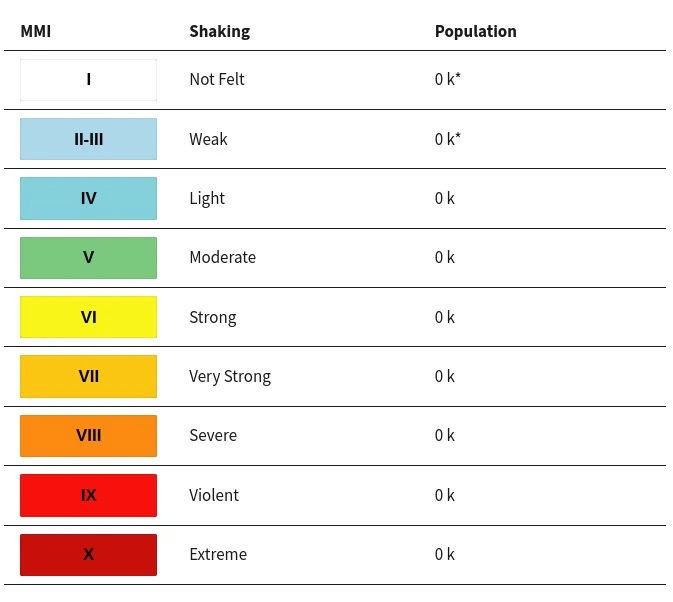Click the yellow MMI VI swatch
Viewport: 673px width, 602px height.
[x=88, y=317]
